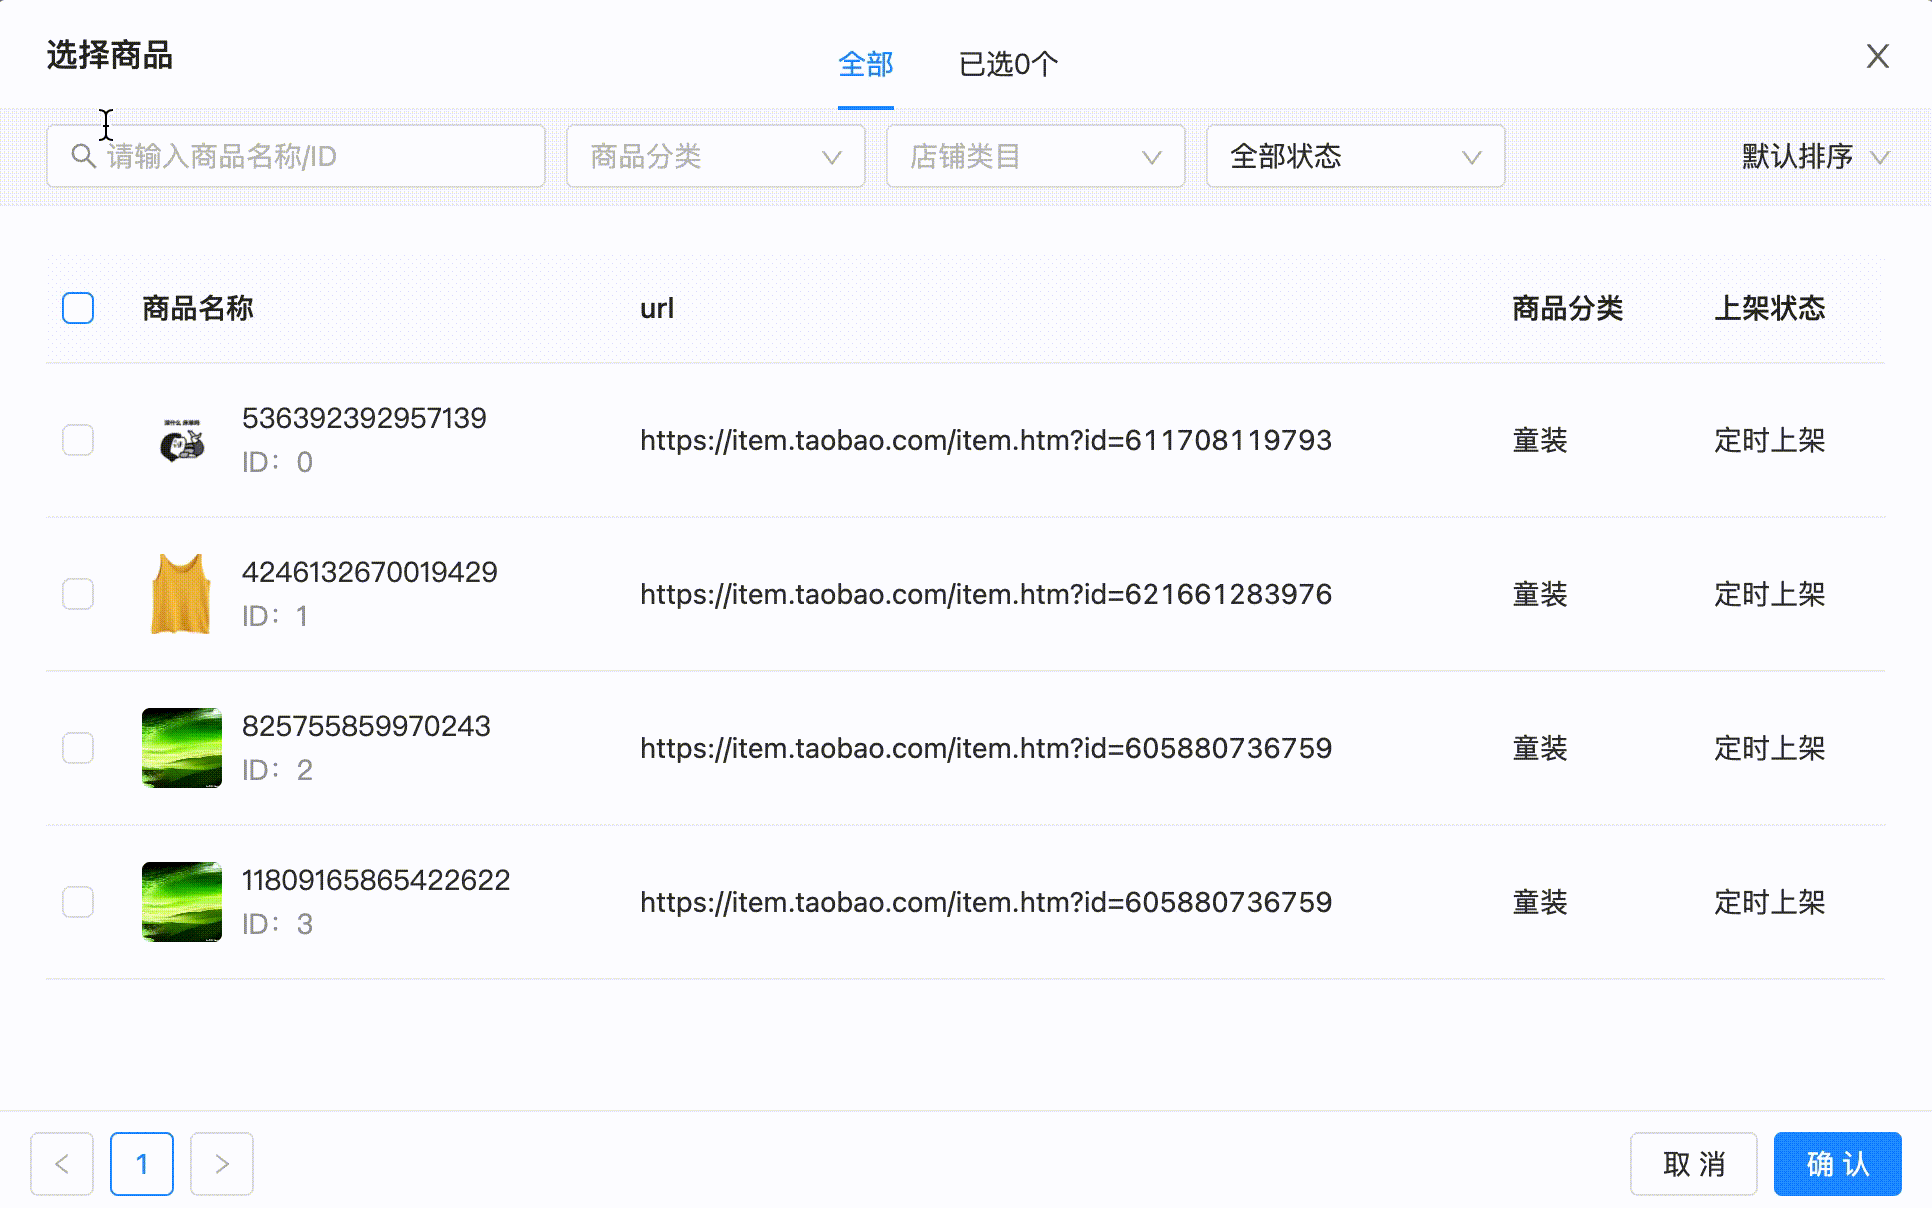Open the 商品分类 dropdown
Image resolution: width=1932 pixels, height=1208 pixels.
coord(716,156)
